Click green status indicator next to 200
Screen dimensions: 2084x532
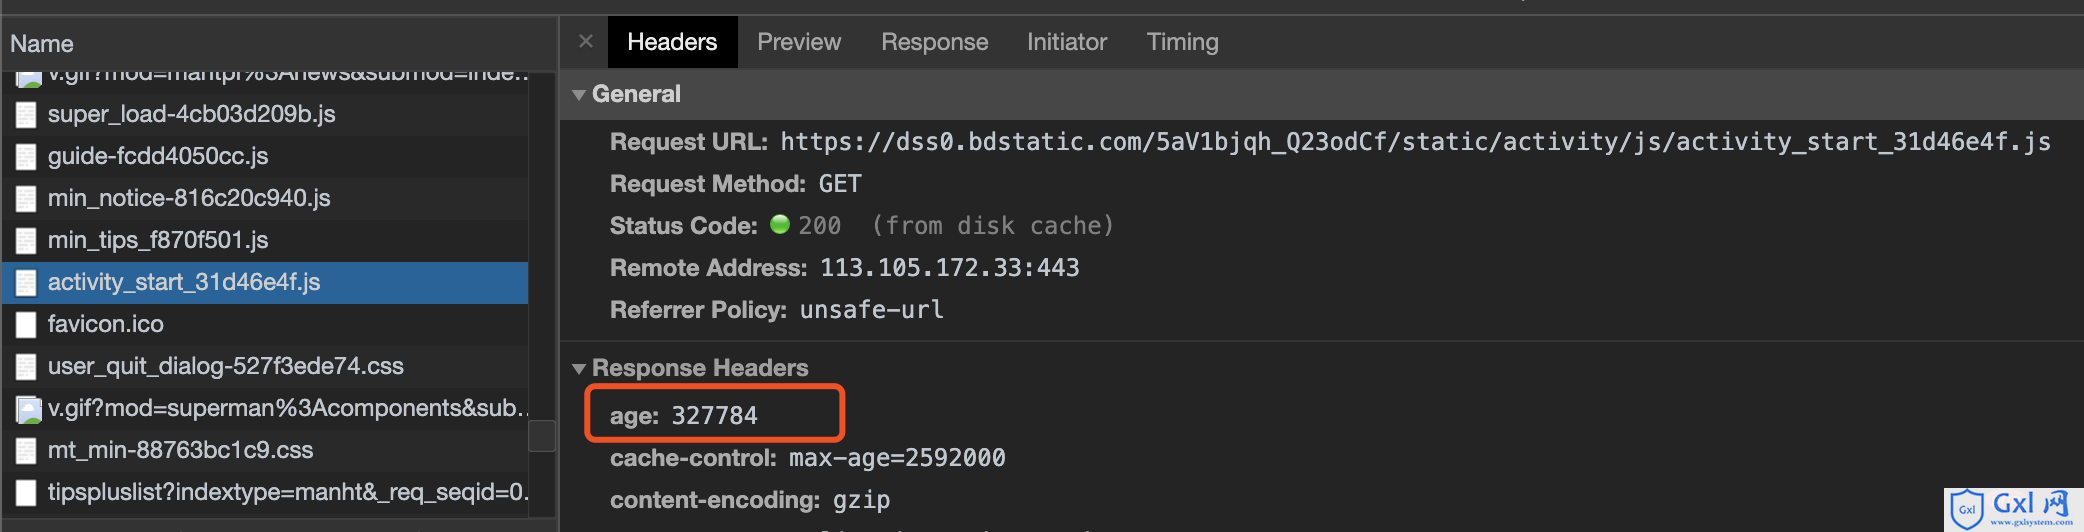pos(780,224)
